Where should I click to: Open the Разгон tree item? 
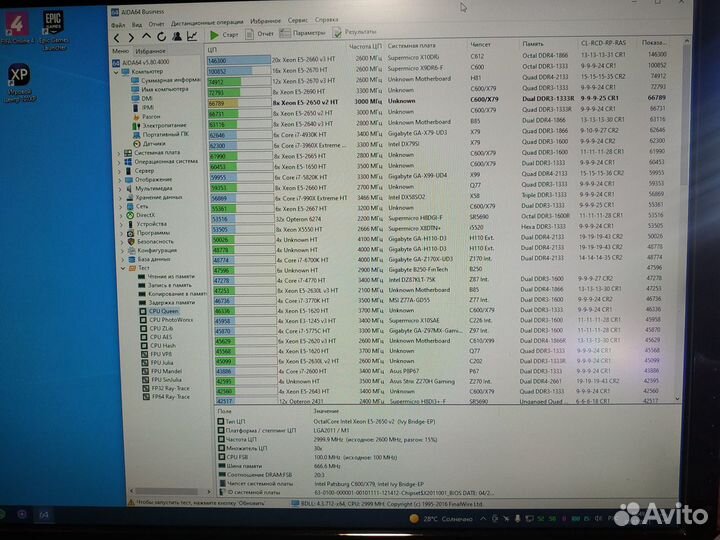pyautogui.click(x=146, y=117)
